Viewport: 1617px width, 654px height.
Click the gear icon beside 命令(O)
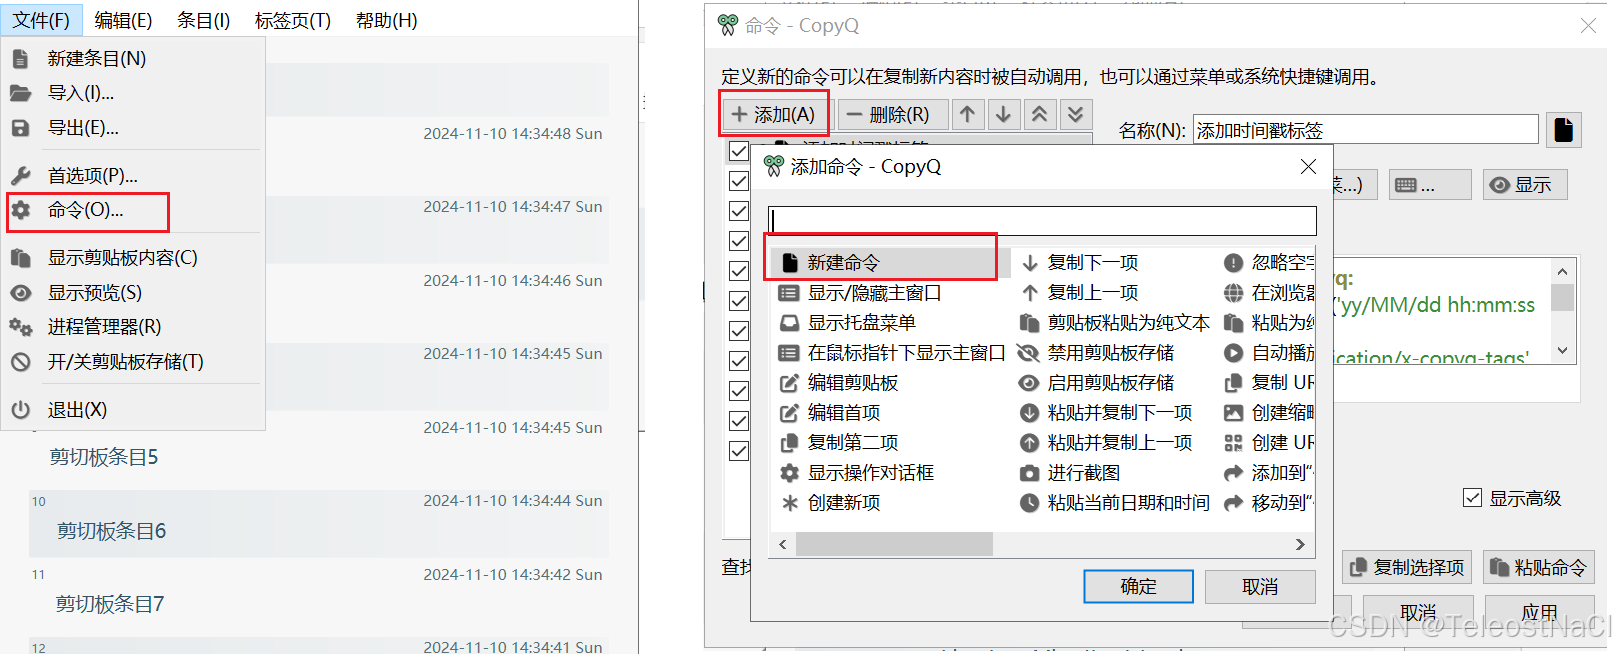21,210
